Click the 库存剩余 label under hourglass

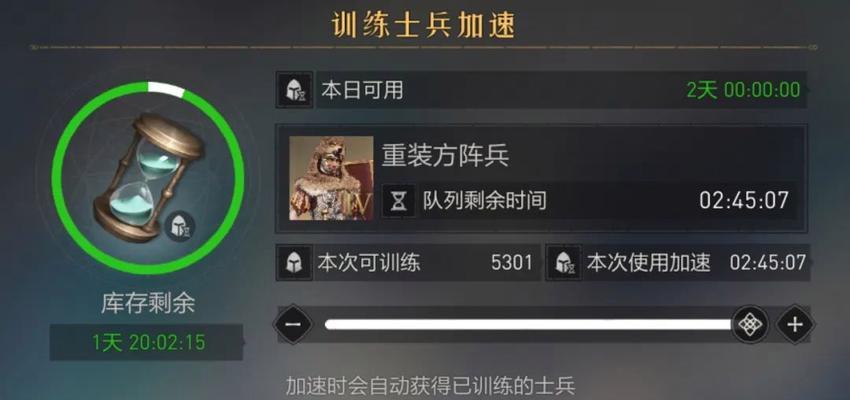(x=147, y=304)
